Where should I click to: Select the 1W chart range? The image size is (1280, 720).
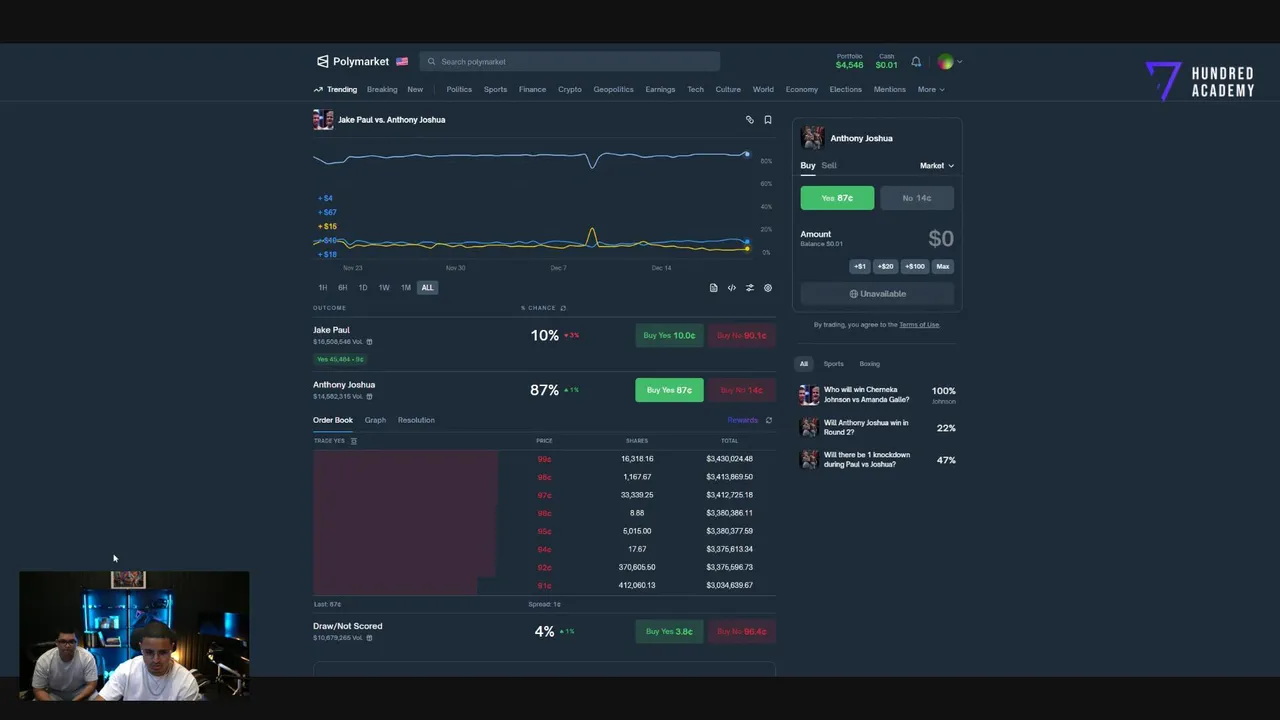click(384, 288)
